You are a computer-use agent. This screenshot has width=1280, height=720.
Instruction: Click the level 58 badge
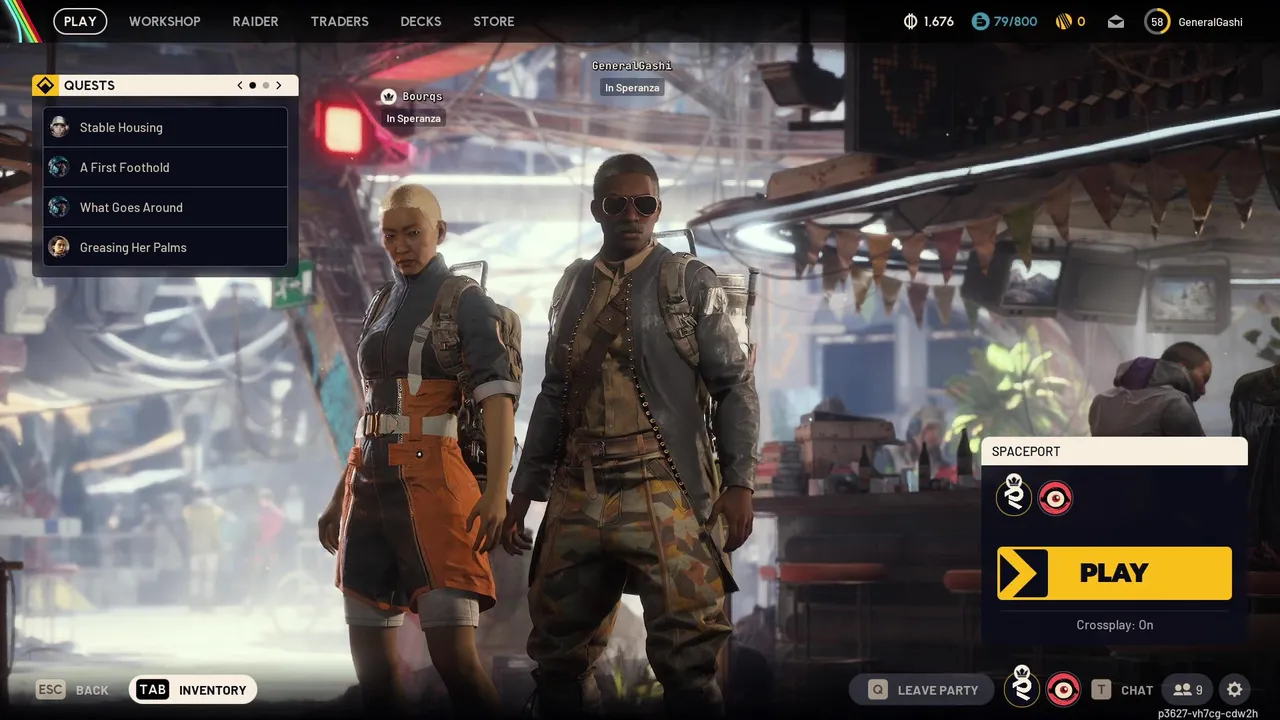(1157, 21)
